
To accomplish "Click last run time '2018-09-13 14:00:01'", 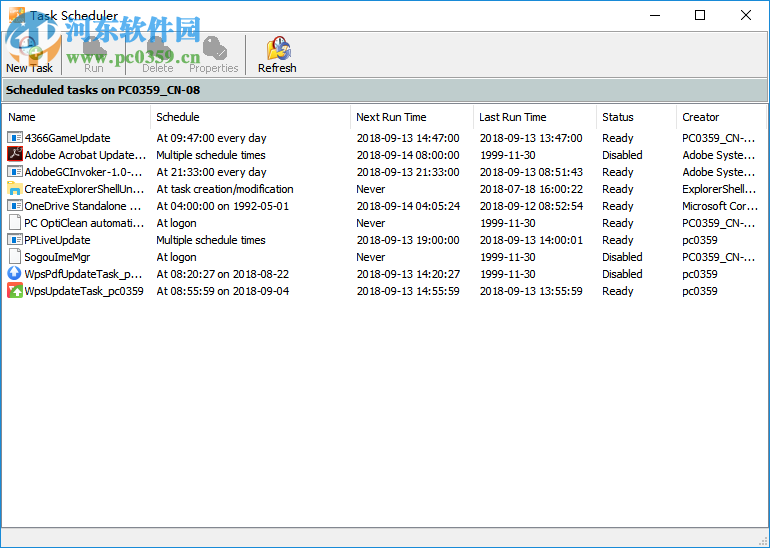I will 531,240.
